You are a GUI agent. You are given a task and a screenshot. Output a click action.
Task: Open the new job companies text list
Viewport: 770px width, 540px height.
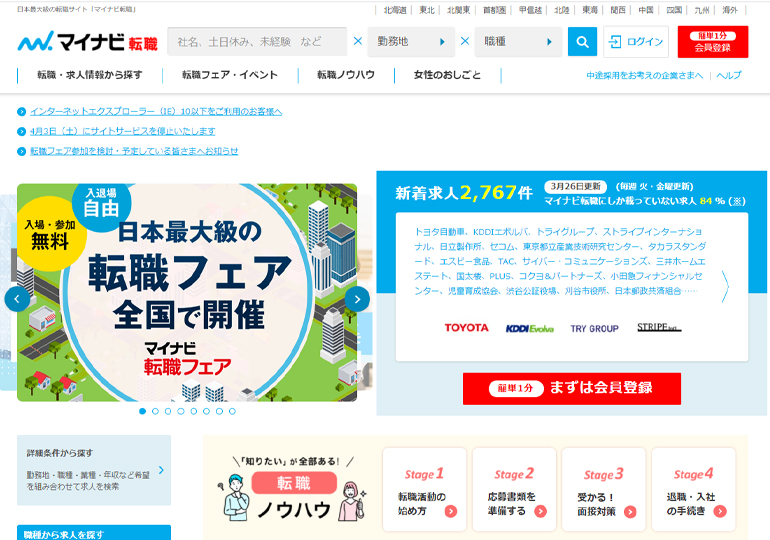point(560,261)
